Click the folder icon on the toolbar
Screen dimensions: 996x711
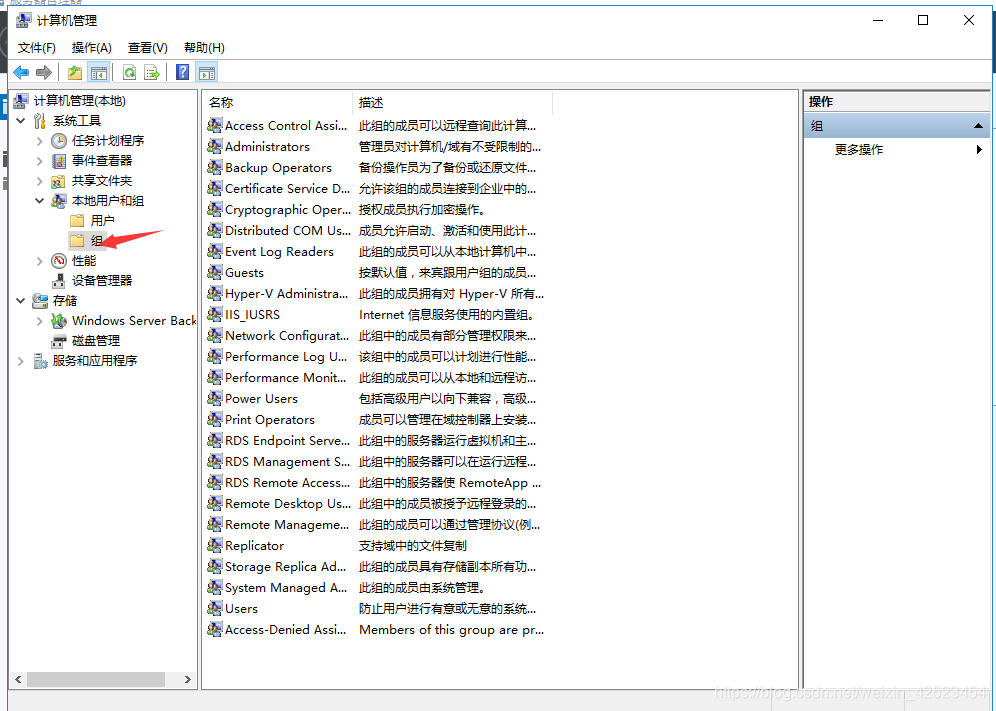click(75, 71)
